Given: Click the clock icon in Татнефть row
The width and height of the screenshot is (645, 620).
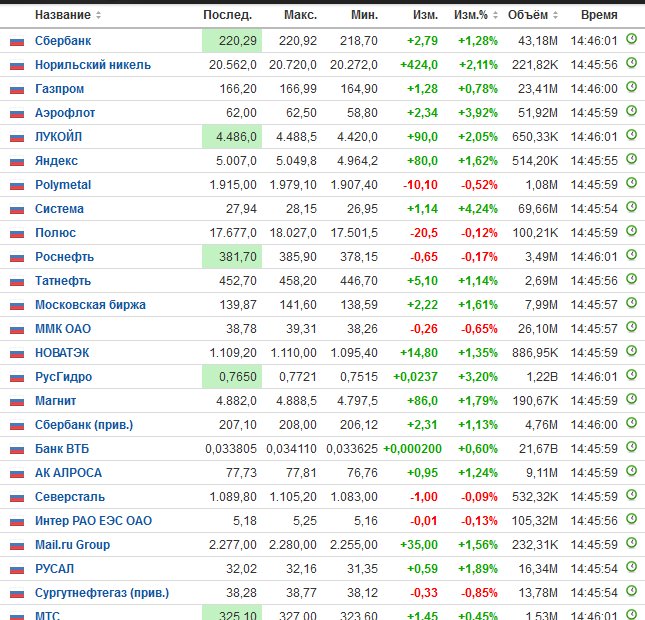Looking at the screenshot, I should [631, 279].
